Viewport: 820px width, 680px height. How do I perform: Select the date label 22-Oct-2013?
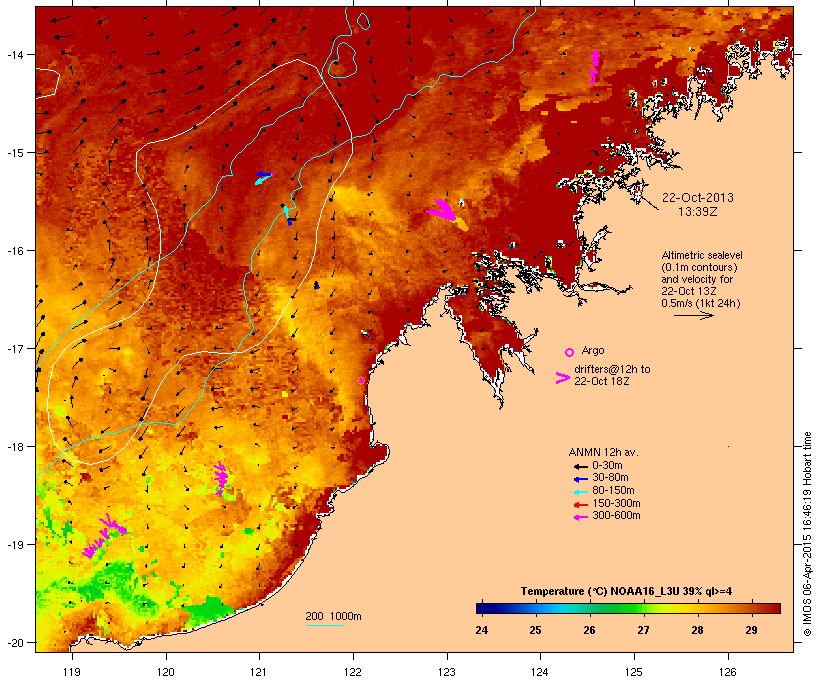[x=698, y=198]
